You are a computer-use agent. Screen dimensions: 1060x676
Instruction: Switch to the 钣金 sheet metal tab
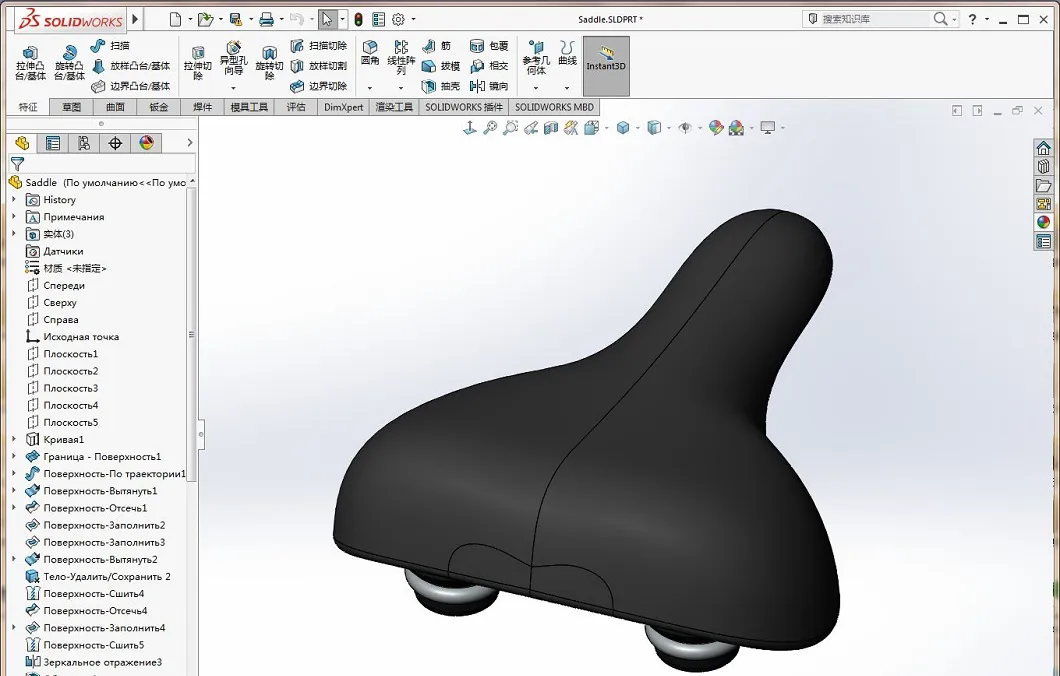pos(159,107)
